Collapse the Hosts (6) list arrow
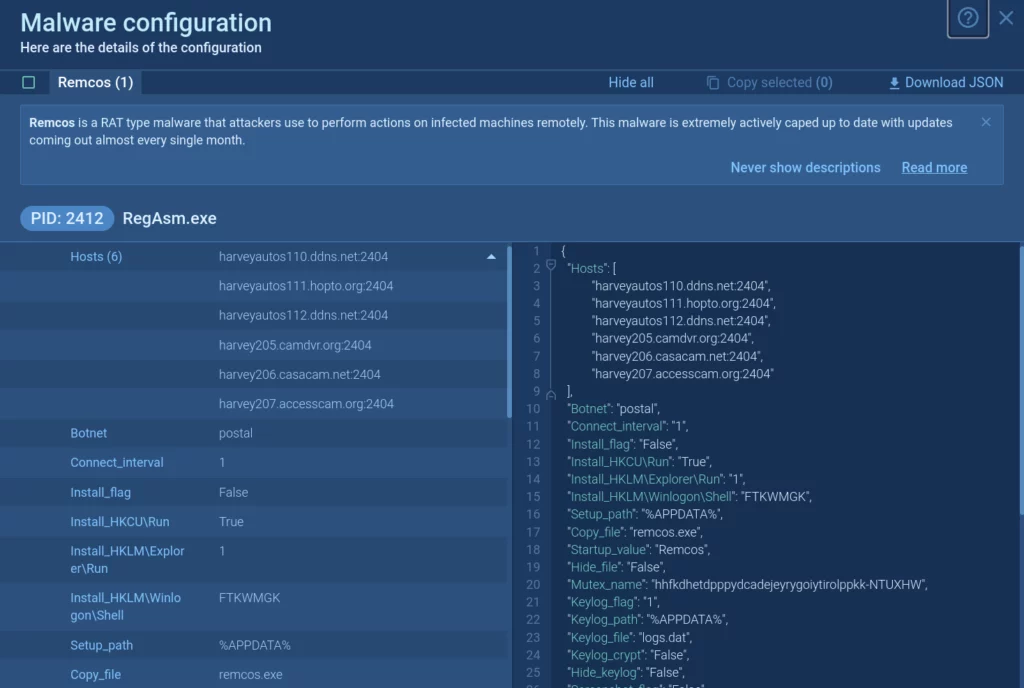The image size is (1024, 688). tap(491, 257)
